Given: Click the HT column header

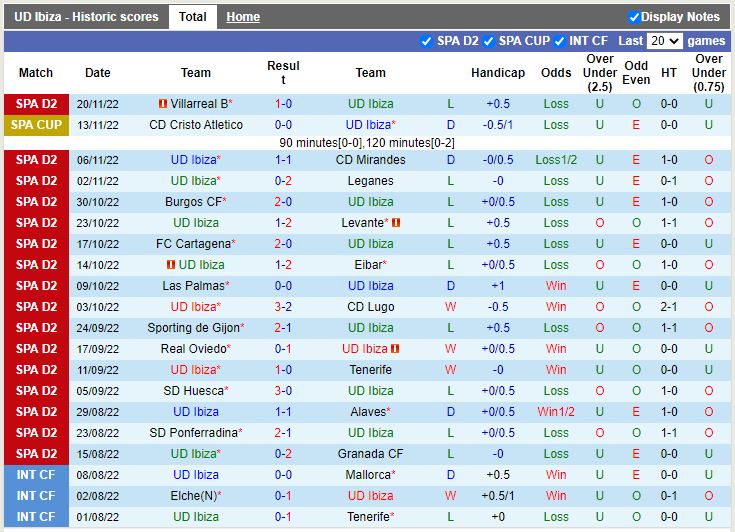Looking at the screenshot, I should tap(669, 73).
